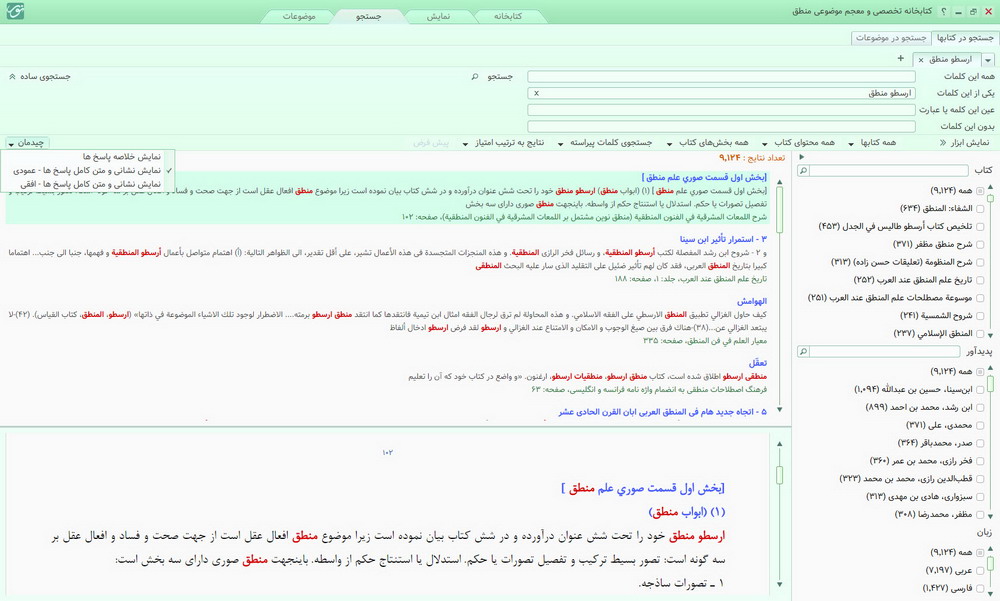The height and width of the screenshot is (601, 1000).
Task: Collapse the filter panel with the arrow icon
Action: tap(802, 157)
